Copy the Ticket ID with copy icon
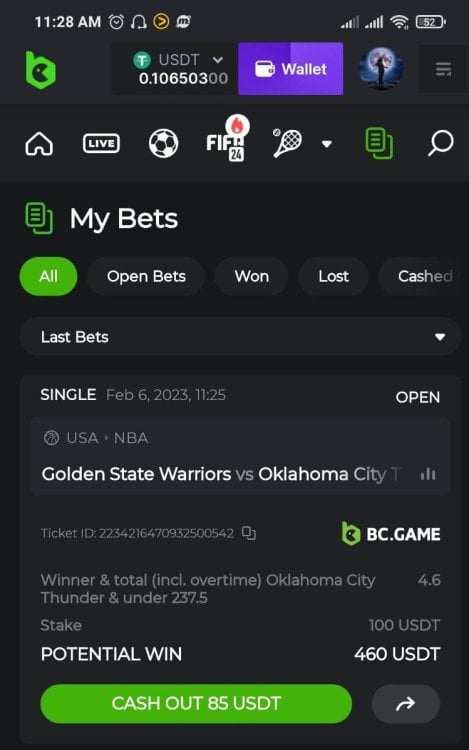The image size is (469, 750). click(249, 533)
